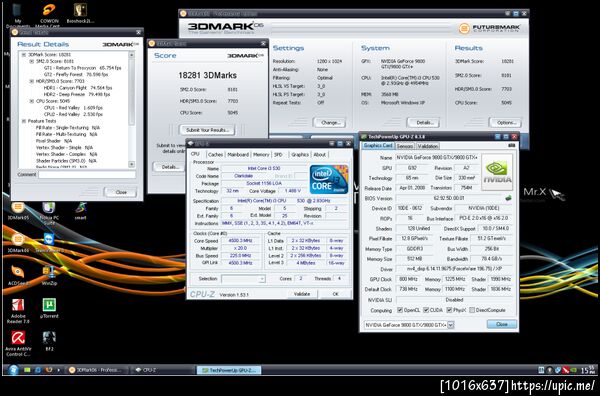The height and width of the screenshot is (396, 600).
Task: Click the Details button under System
Action: tap(423, 123)
